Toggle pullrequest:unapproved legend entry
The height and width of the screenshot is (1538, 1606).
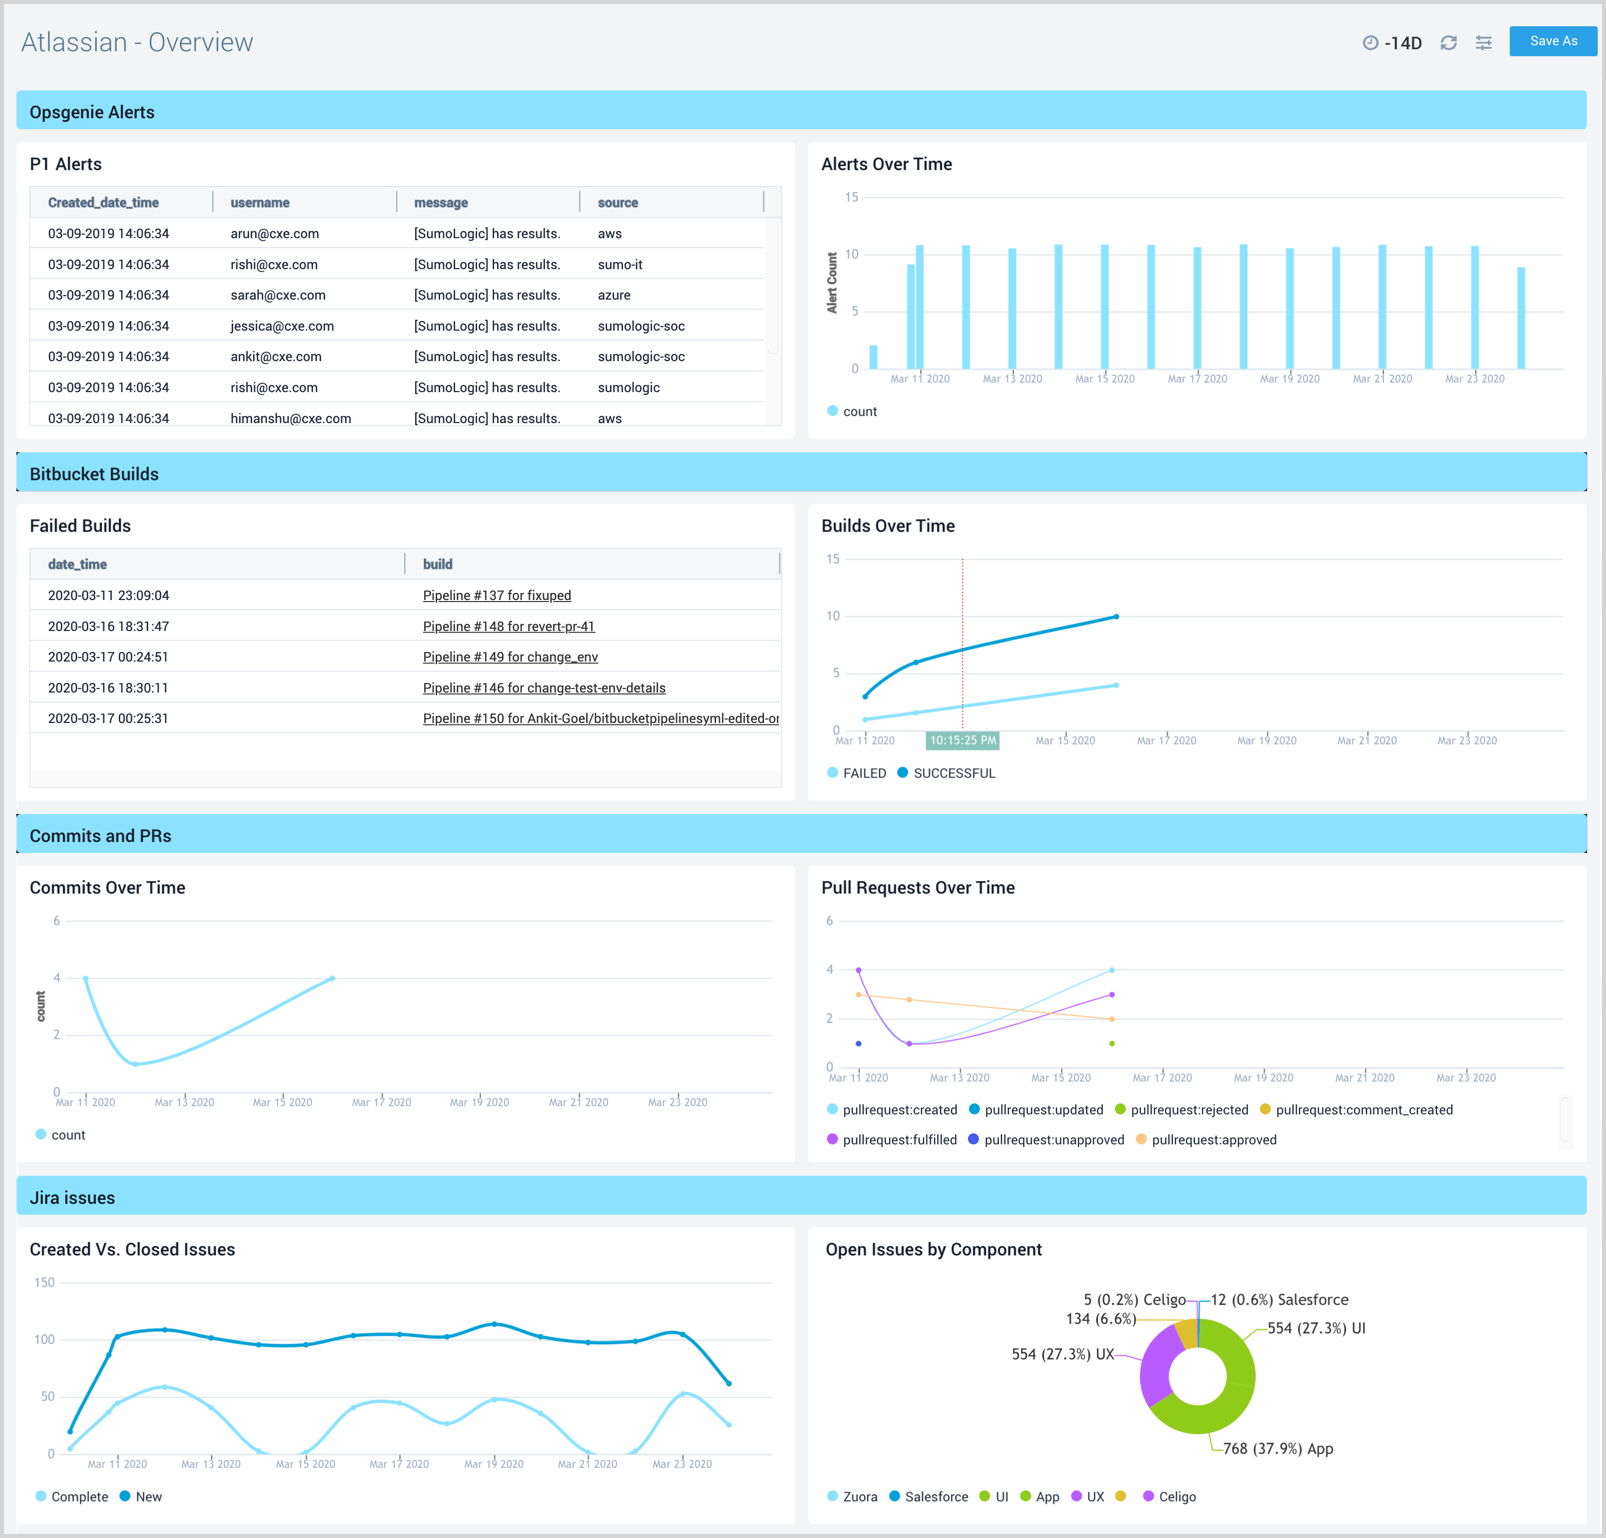(1046, 1140)
